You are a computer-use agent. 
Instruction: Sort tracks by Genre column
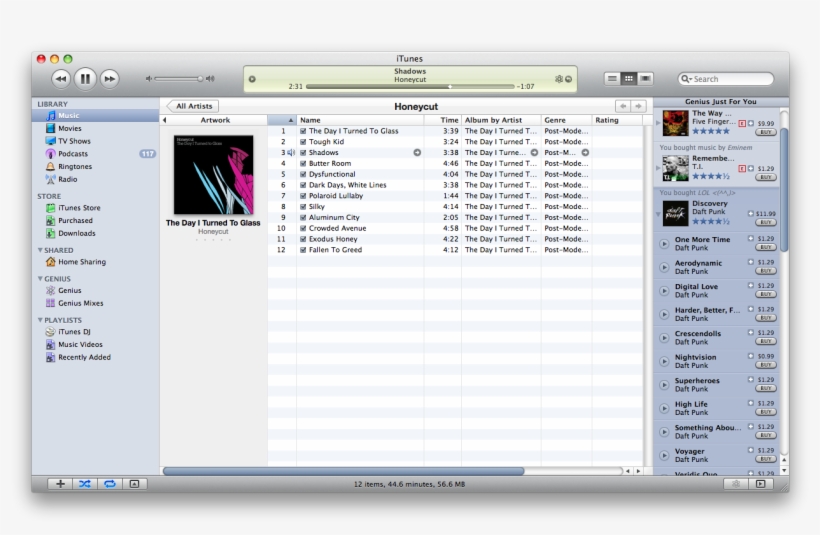click(x=566, y=120)
